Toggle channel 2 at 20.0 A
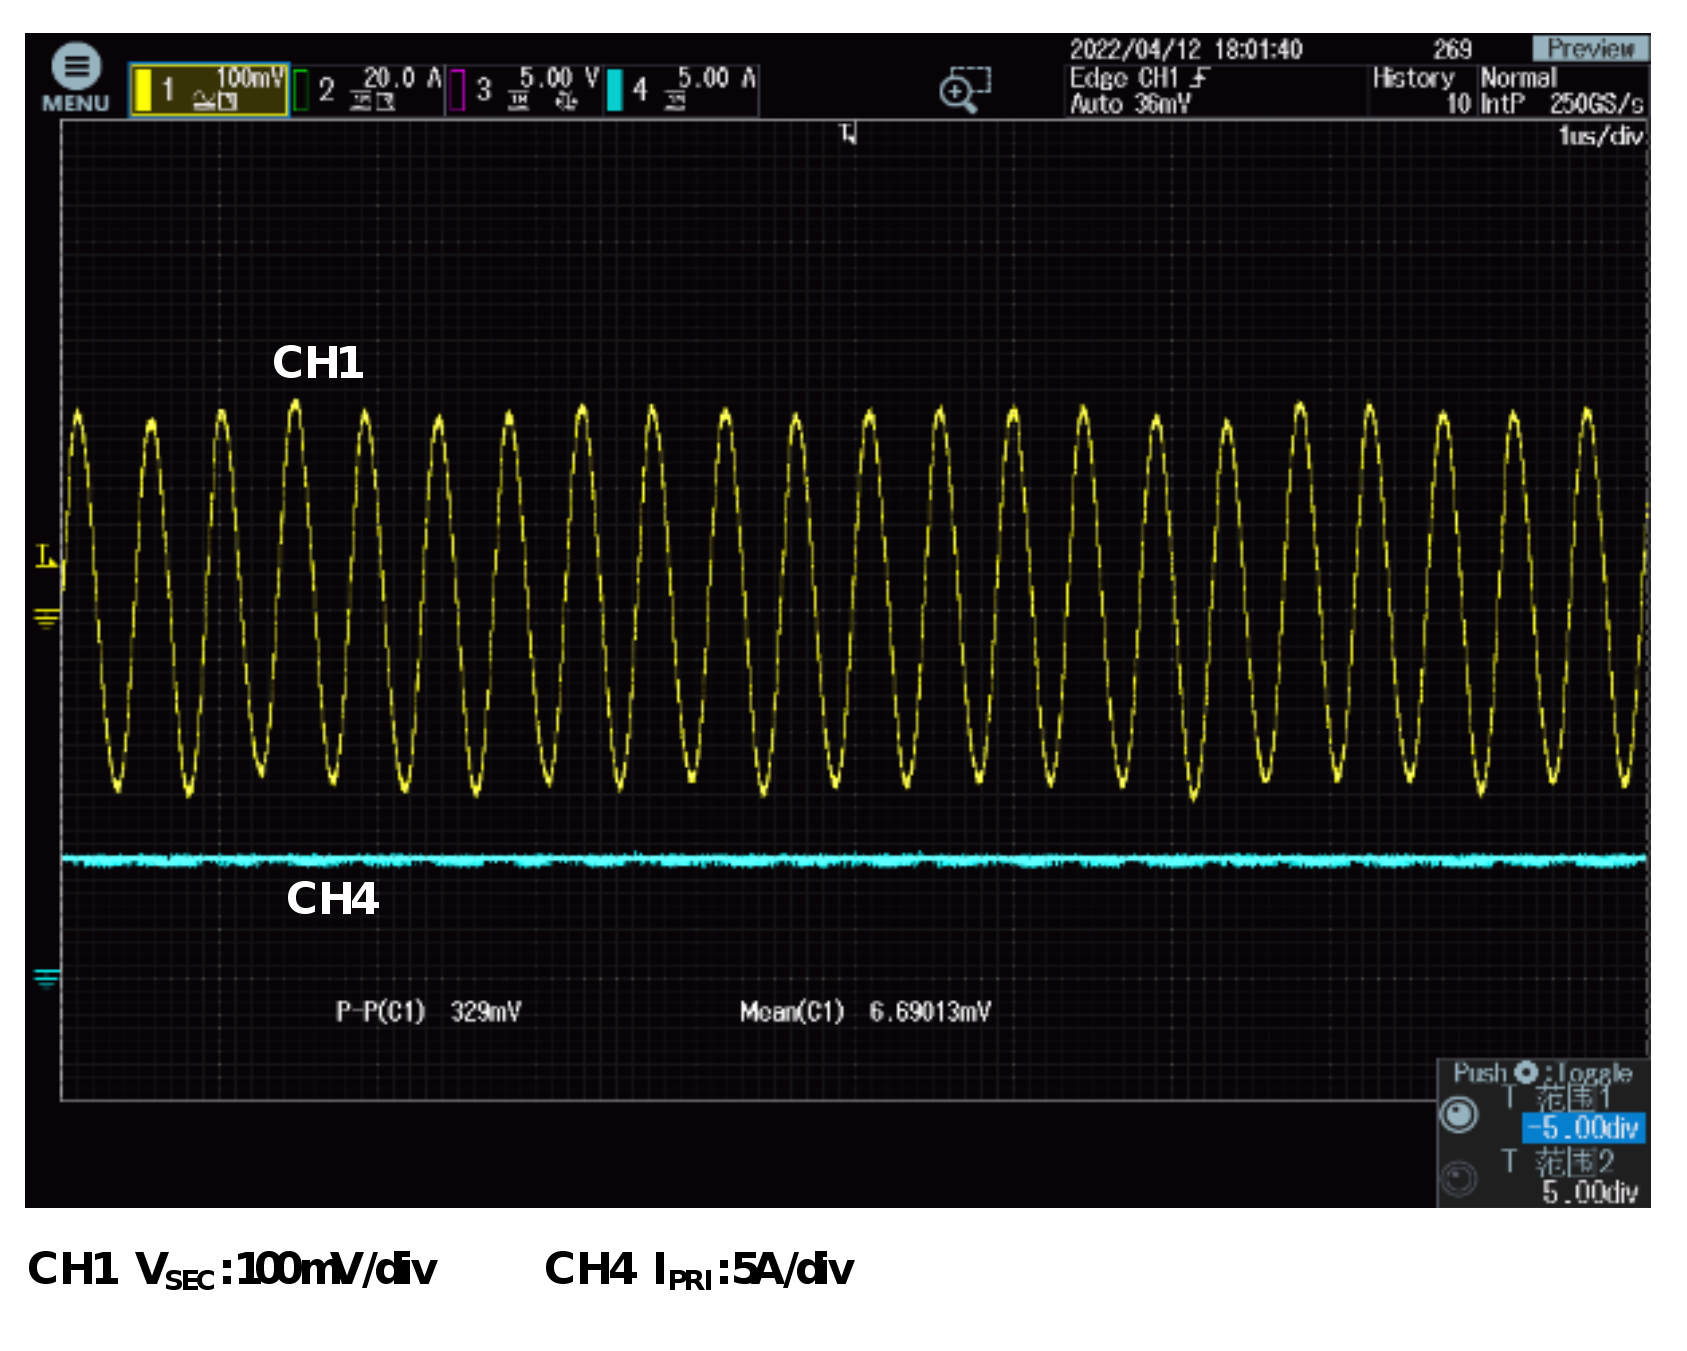The image size is (1687, 1351). point(367,90)
